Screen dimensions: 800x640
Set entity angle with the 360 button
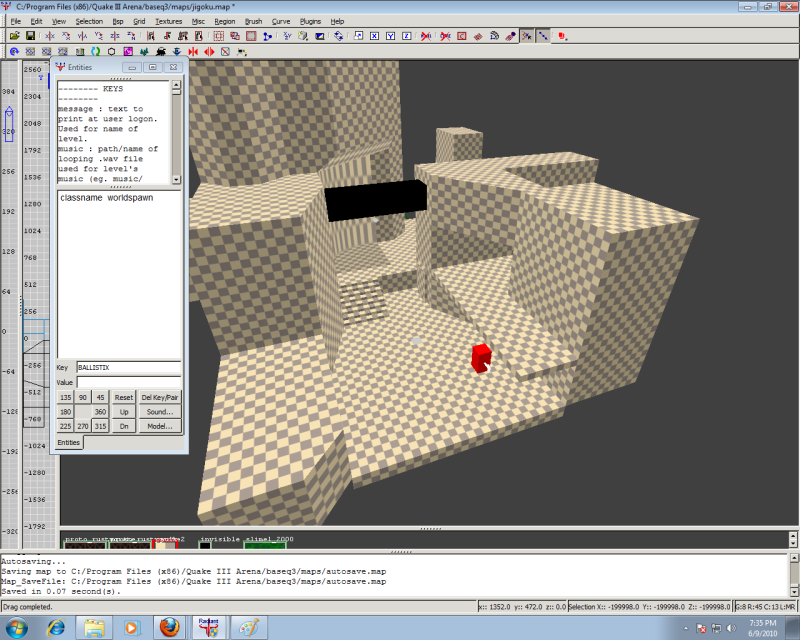tap(100, 411)
